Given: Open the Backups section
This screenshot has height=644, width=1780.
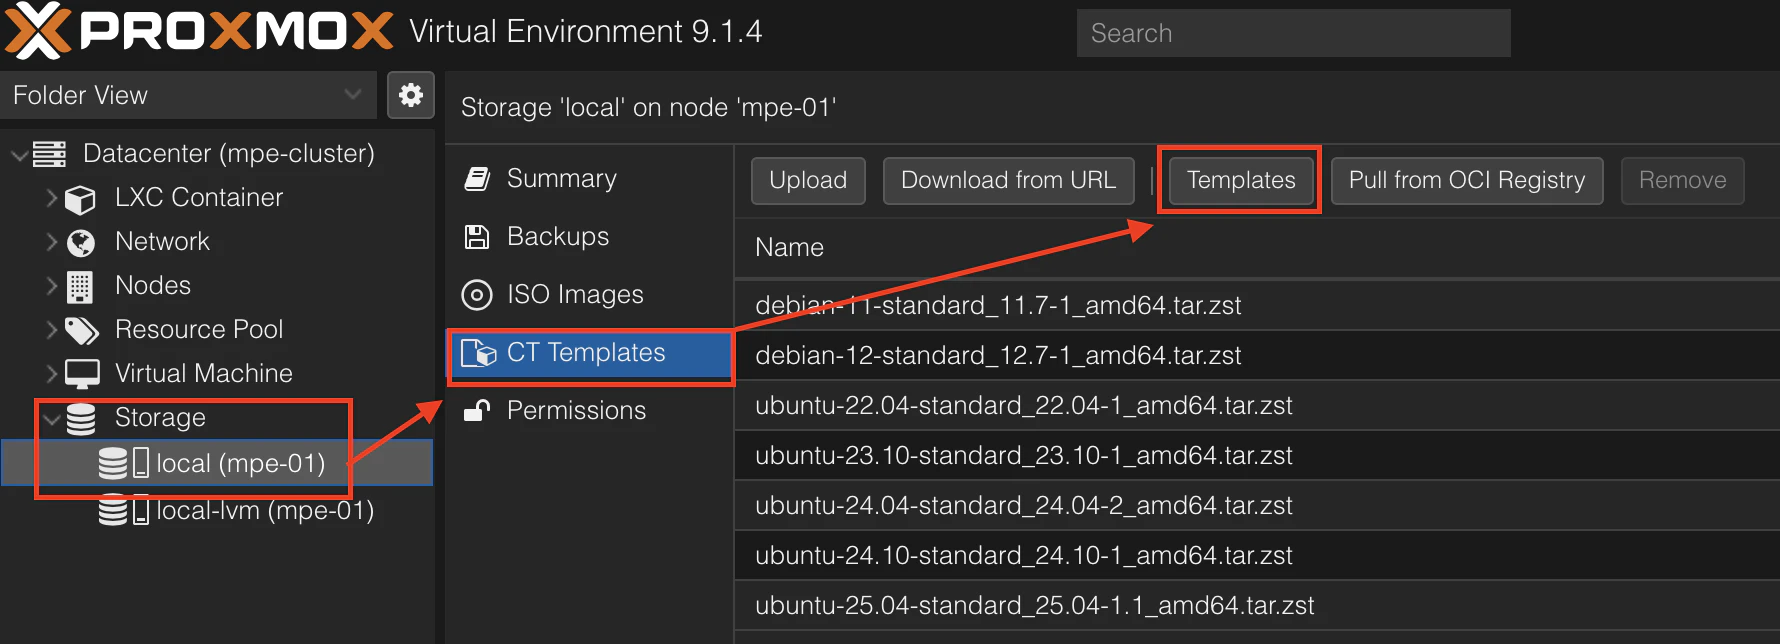Looking at the screenshot, I should point(589,237).
